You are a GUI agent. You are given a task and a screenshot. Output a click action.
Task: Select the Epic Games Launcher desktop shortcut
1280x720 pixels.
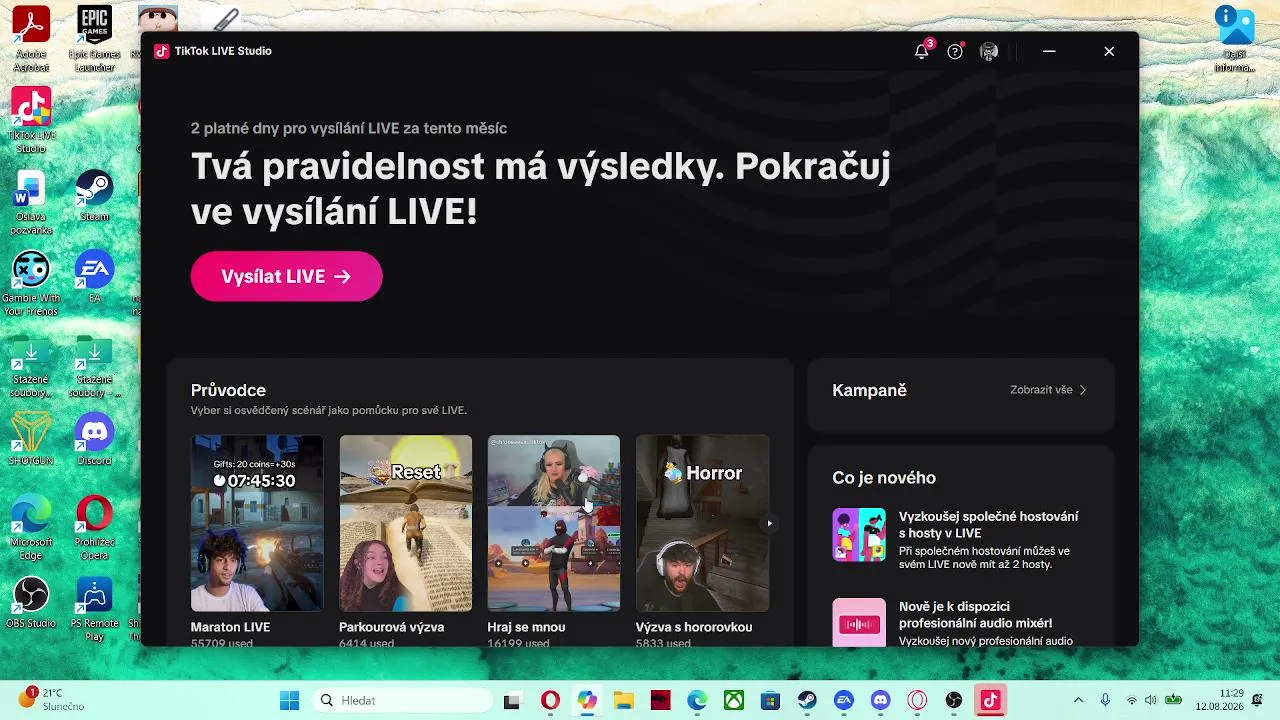point(94,40)
